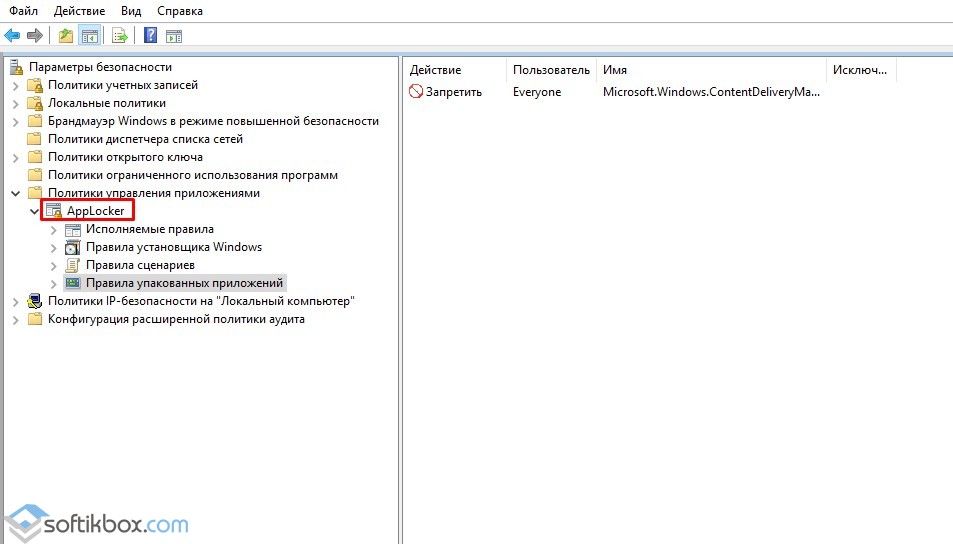This screenshot has height=544, width=953.
Task: Click the blue Back arrow in toolbar
Action: coord(12,36)
